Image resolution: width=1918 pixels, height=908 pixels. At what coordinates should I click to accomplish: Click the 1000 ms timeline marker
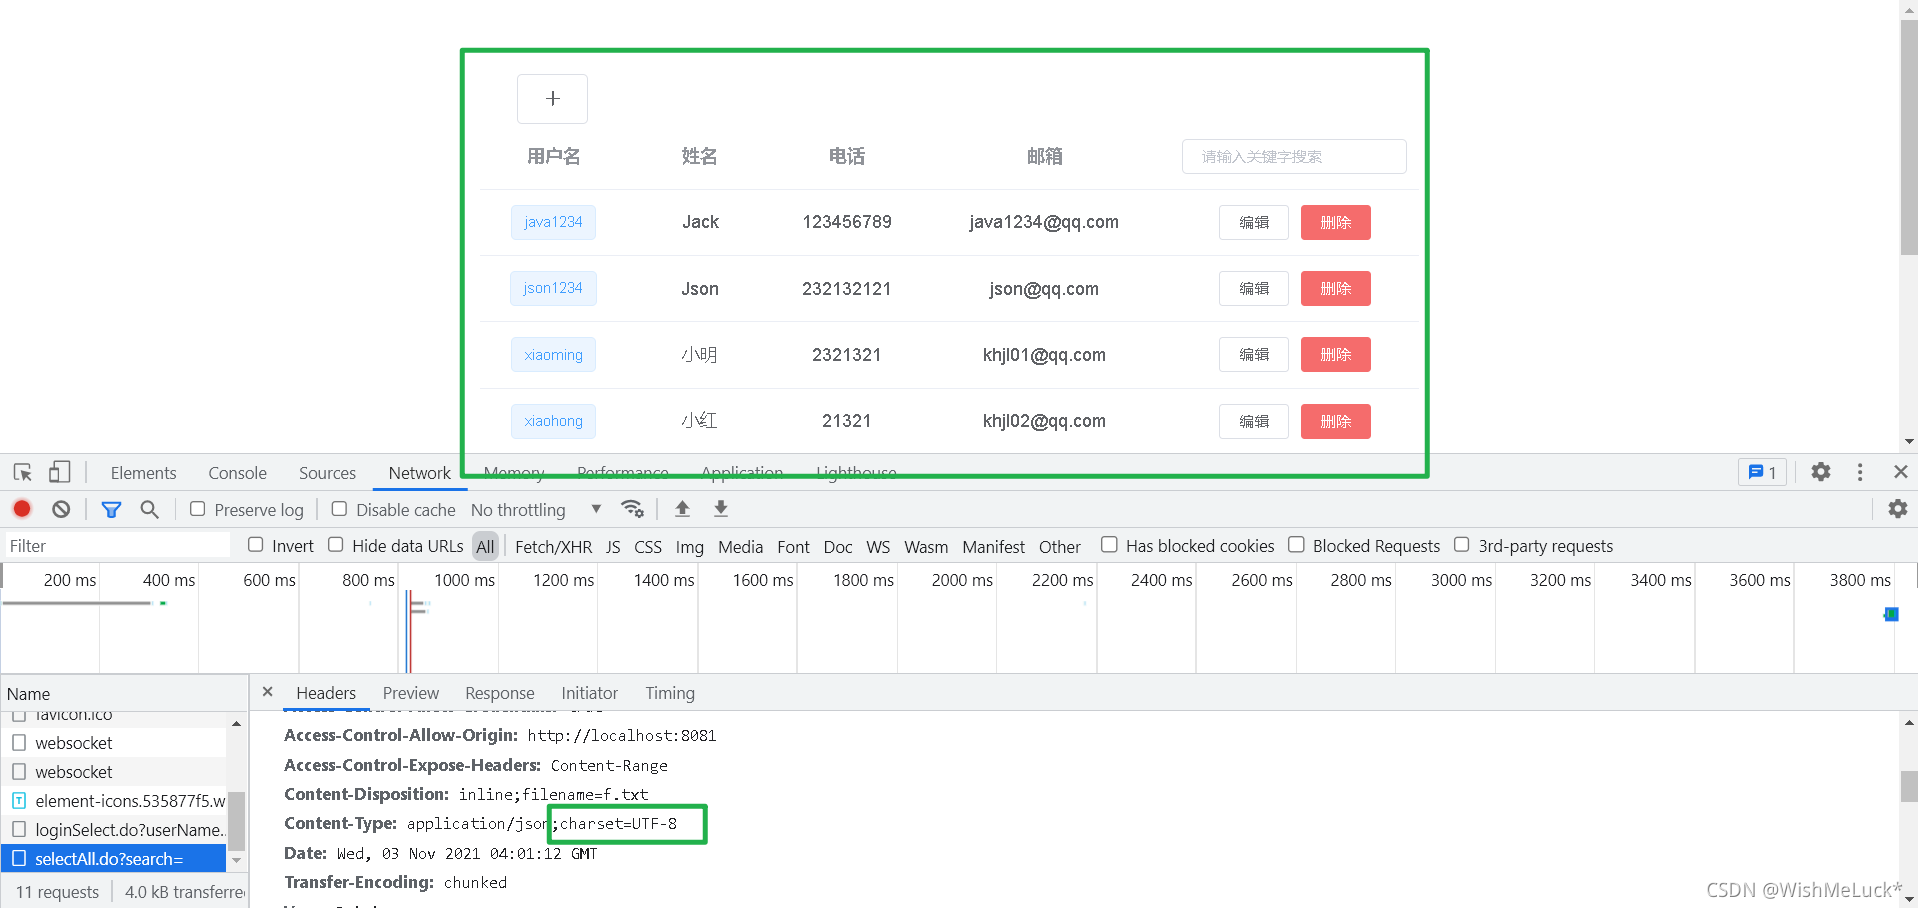click(x=464, y=580)
